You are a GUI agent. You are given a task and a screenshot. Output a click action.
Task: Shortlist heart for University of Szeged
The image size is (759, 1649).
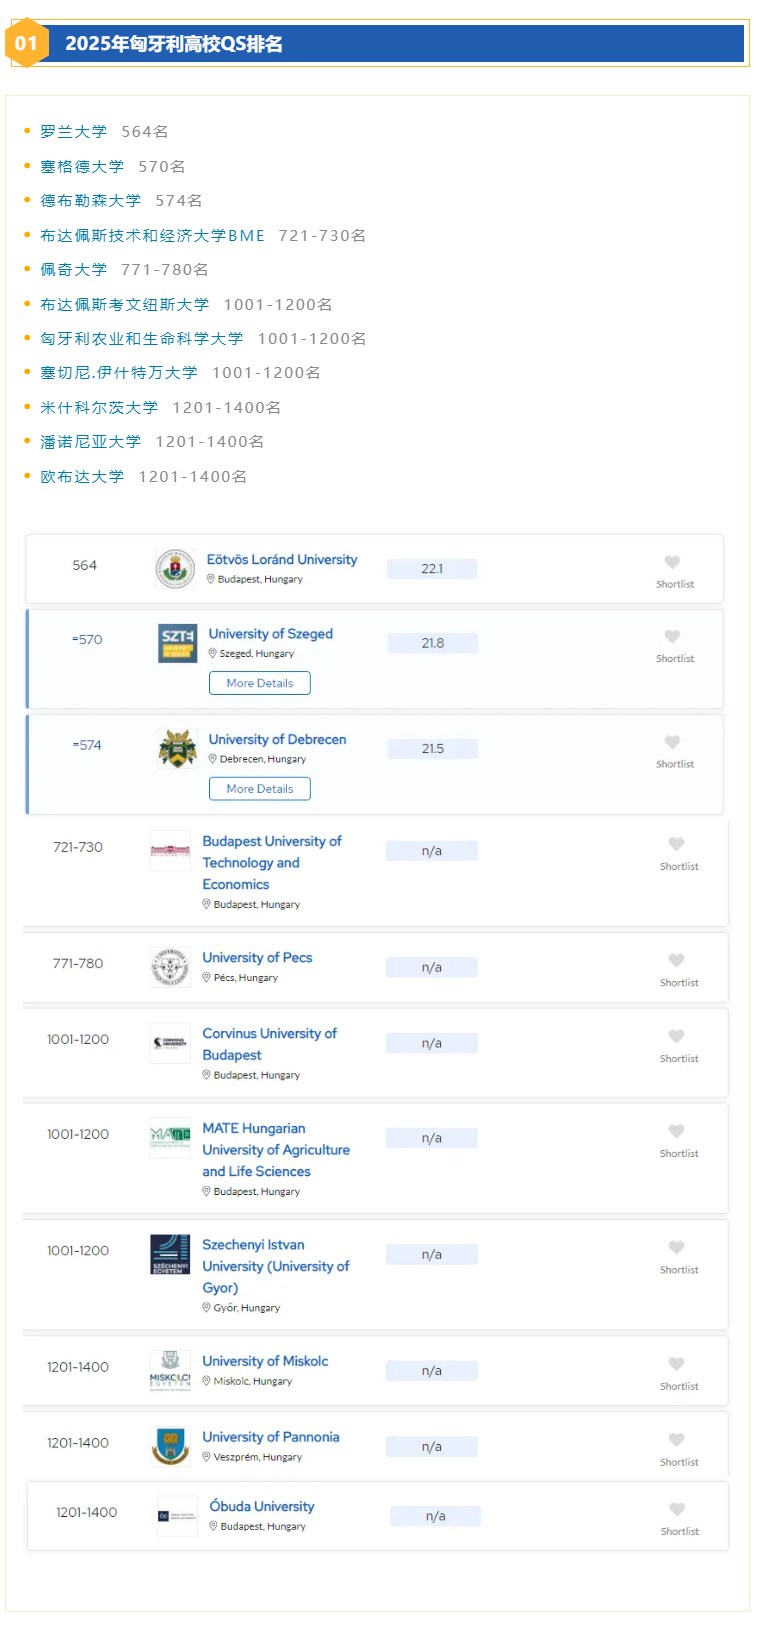coord(672,637)
